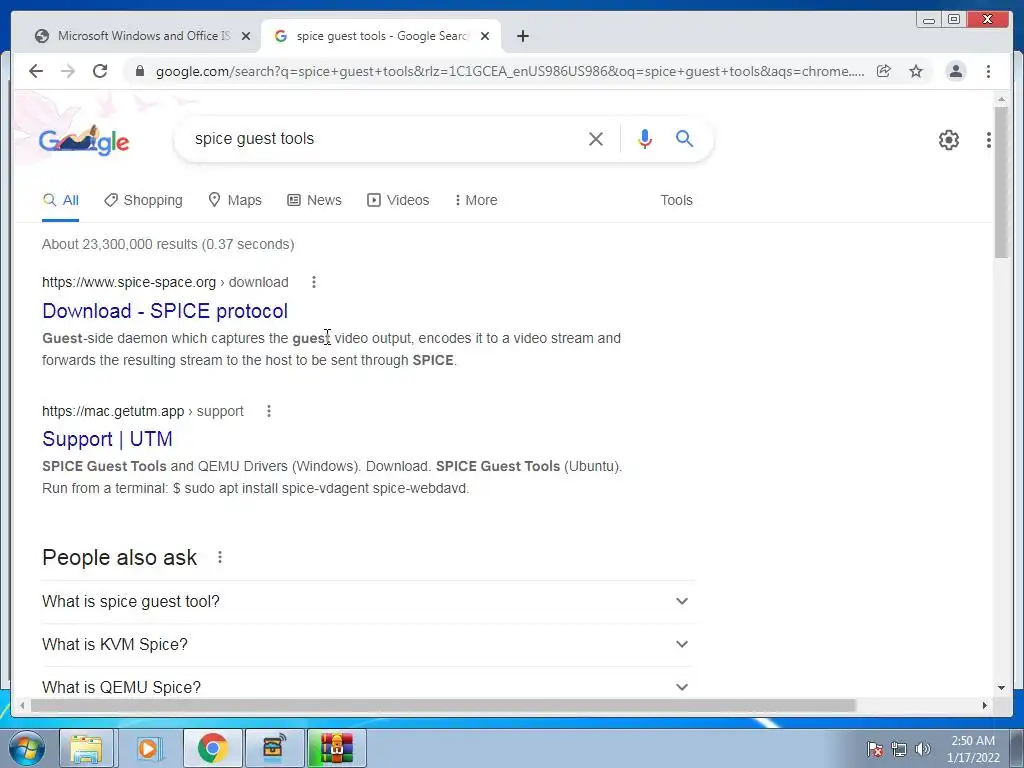Launch Windows Media Player from taskbar

click(149, 748)
